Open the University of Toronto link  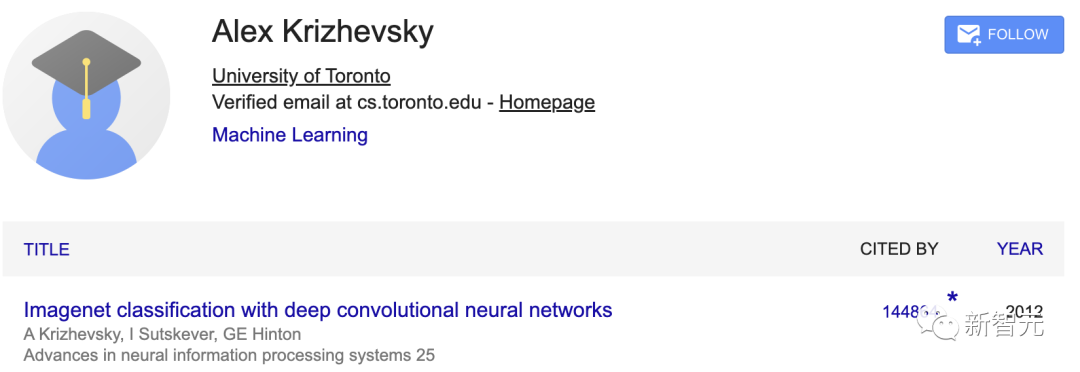(x=301, y=76)
